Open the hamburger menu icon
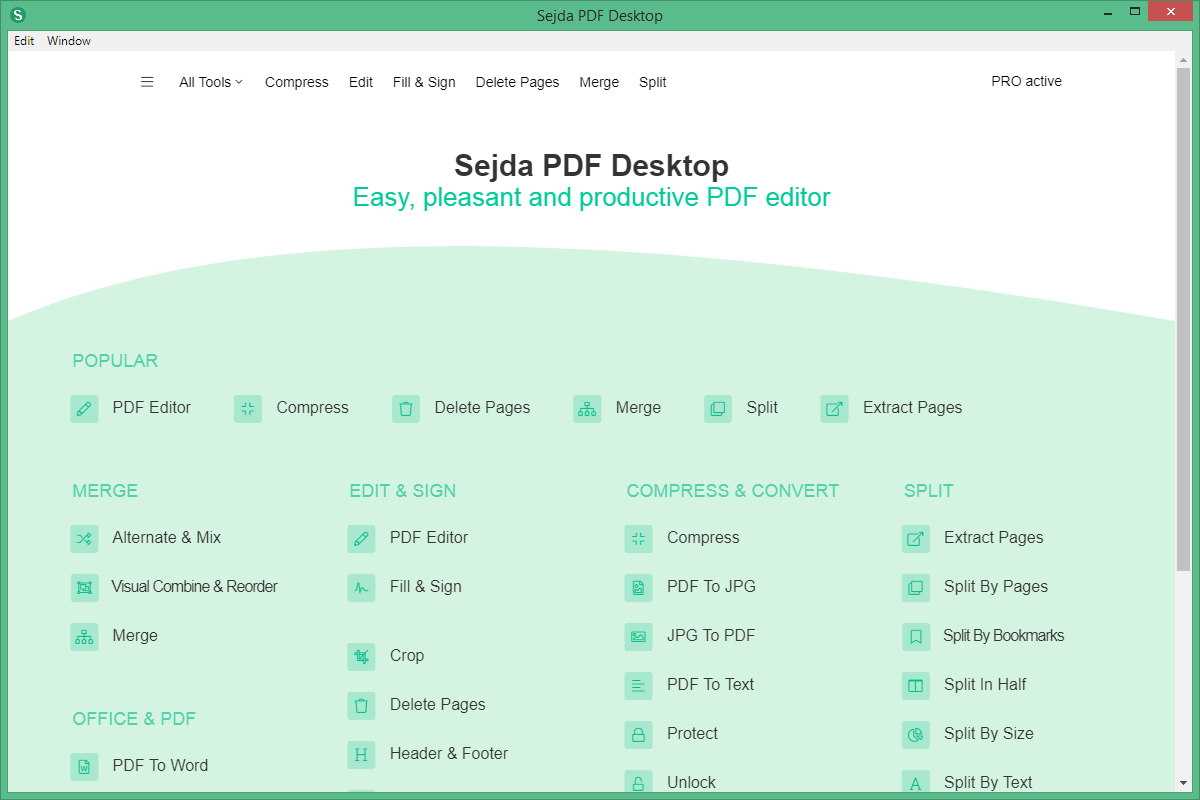 [147, 82]
